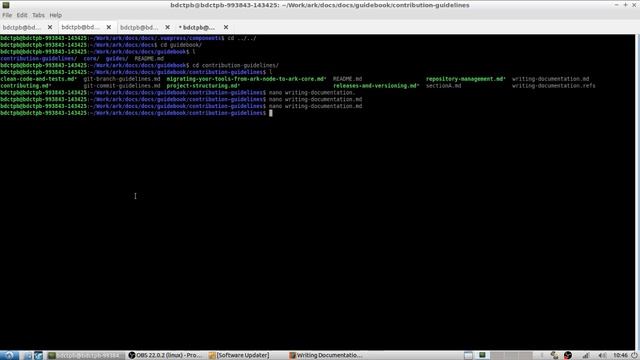Screen dimensions: 640x360
Task: Switch to the OBS 22.0.2 taskbar window
Action: [x=165, y=356]
